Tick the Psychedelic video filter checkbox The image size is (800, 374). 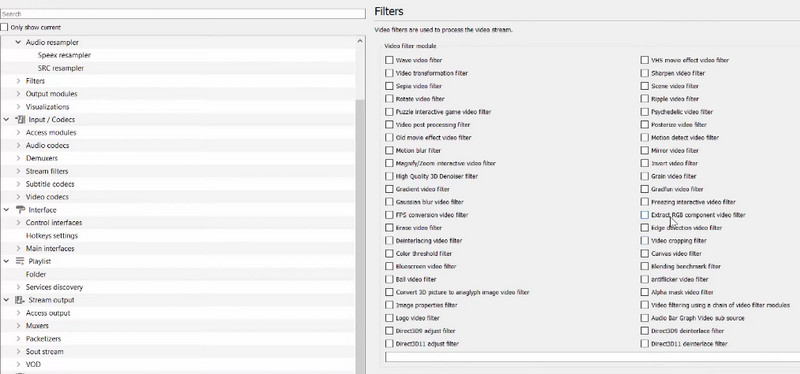click(645, 112)
